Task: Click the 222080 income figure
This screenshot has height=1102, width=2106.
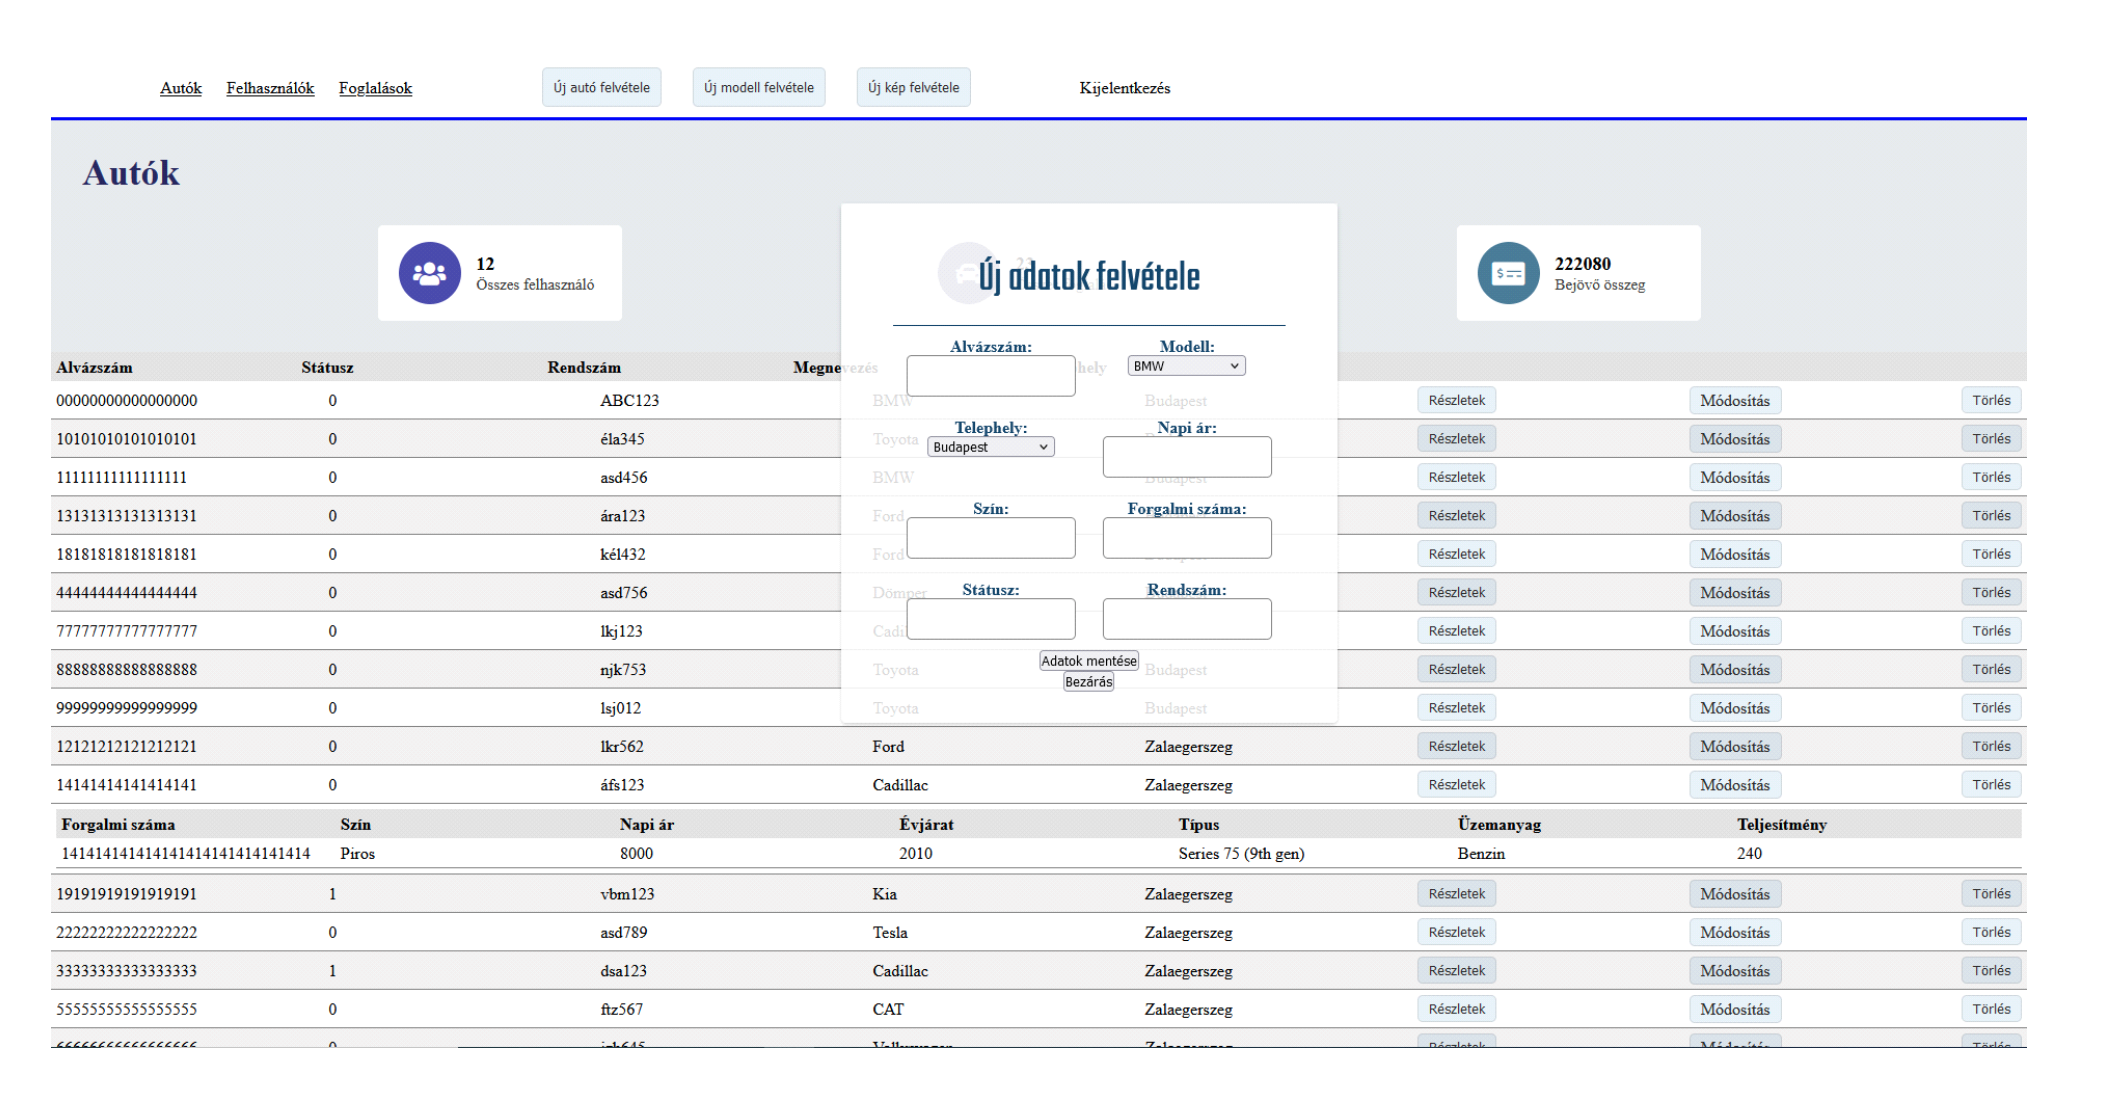Action: [1582, 264]
